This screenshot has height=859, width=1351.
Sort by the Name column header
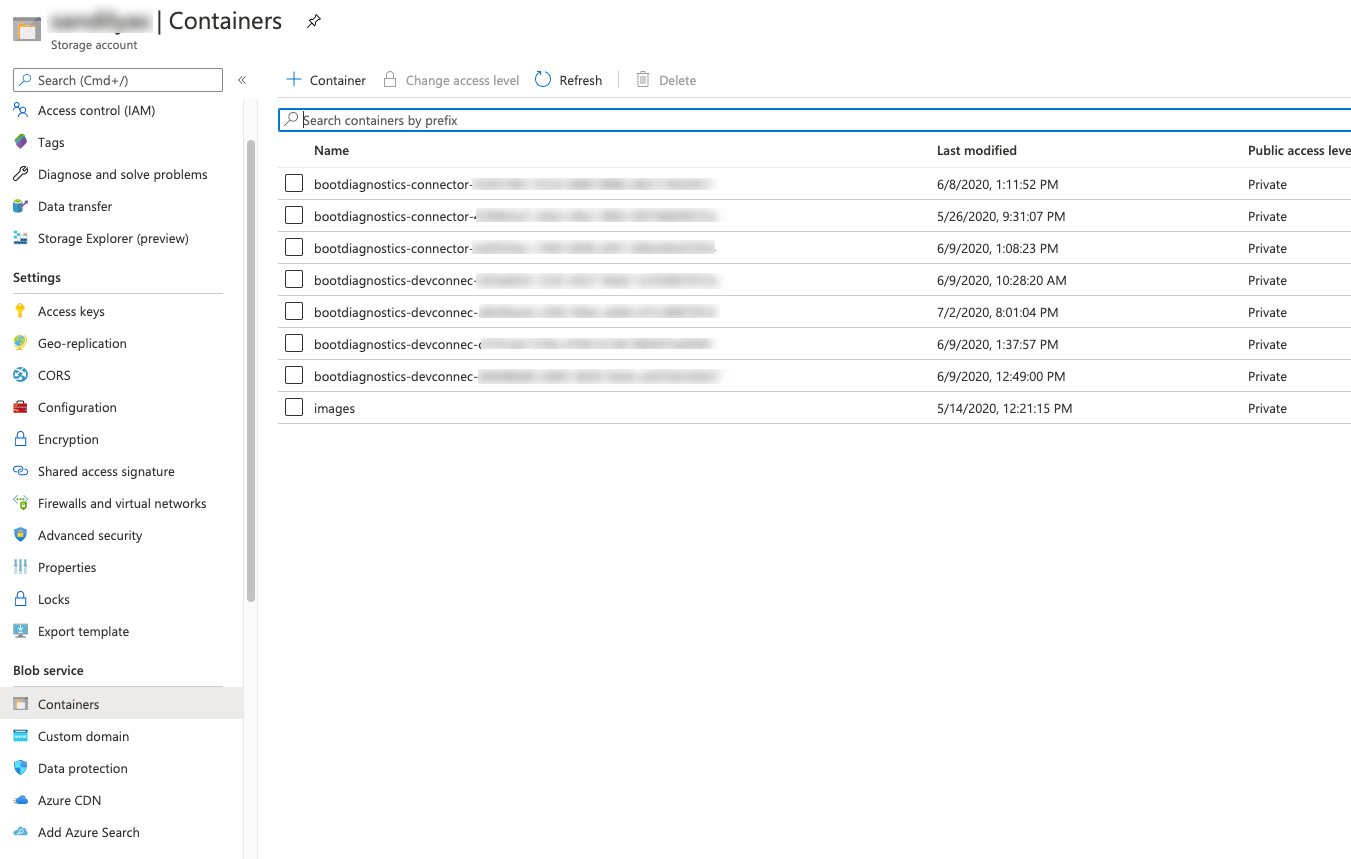331,150
